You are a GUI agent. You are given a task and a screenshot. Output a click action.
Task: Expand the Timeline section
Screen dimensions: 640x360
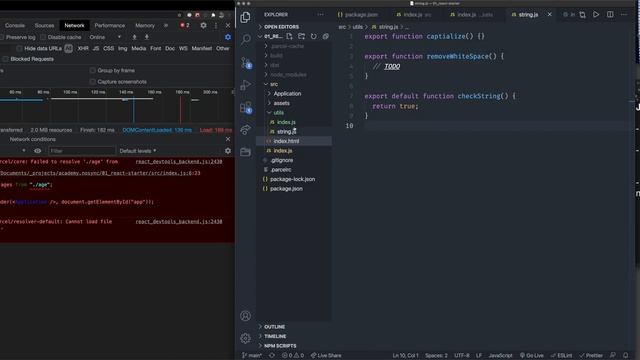pyautogui.click(x=275, y=336)
